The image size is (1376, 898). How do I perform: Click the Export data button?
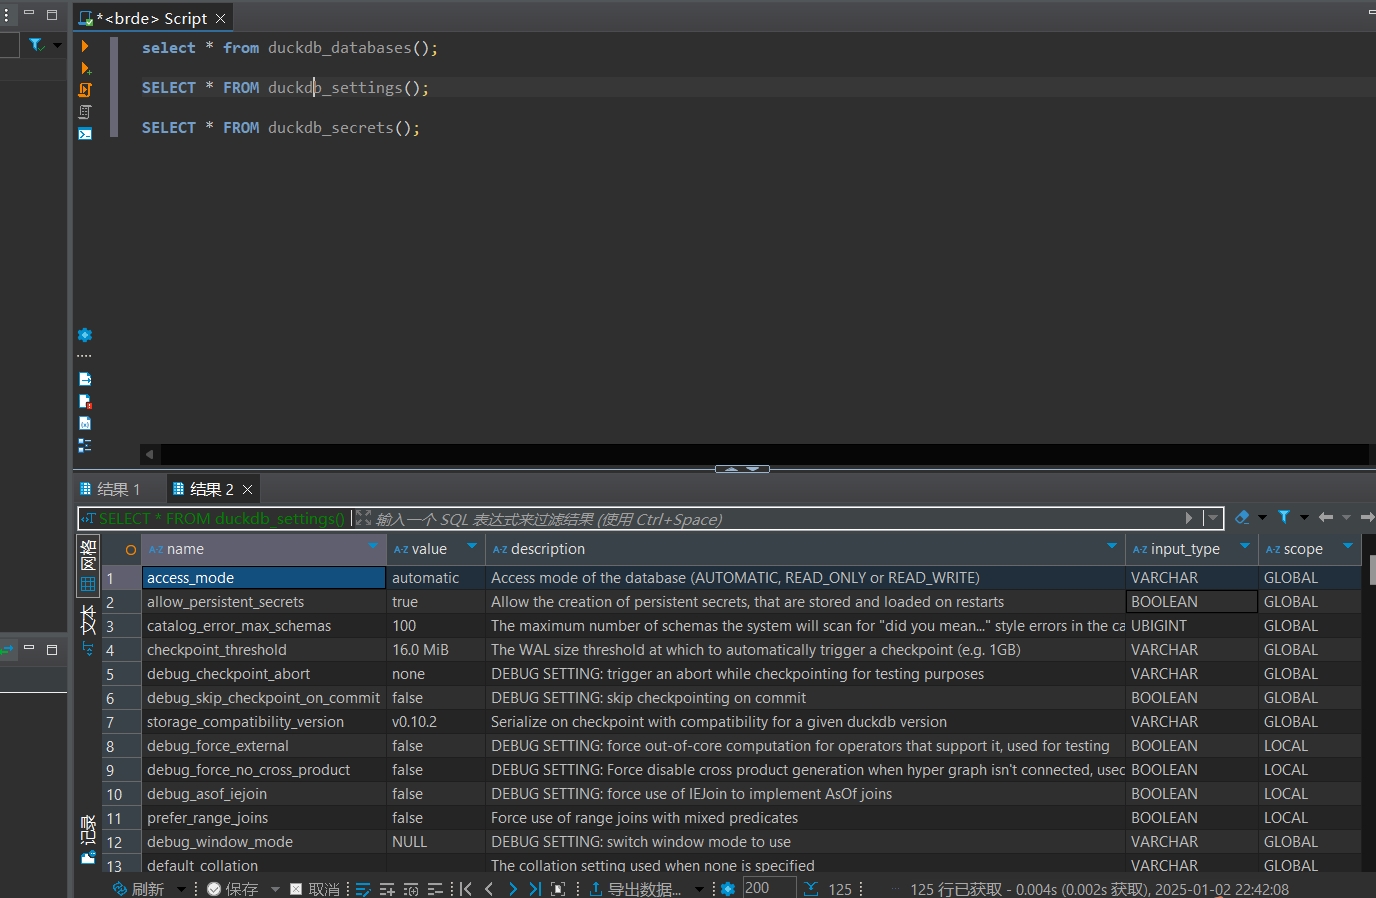(635, 889)
